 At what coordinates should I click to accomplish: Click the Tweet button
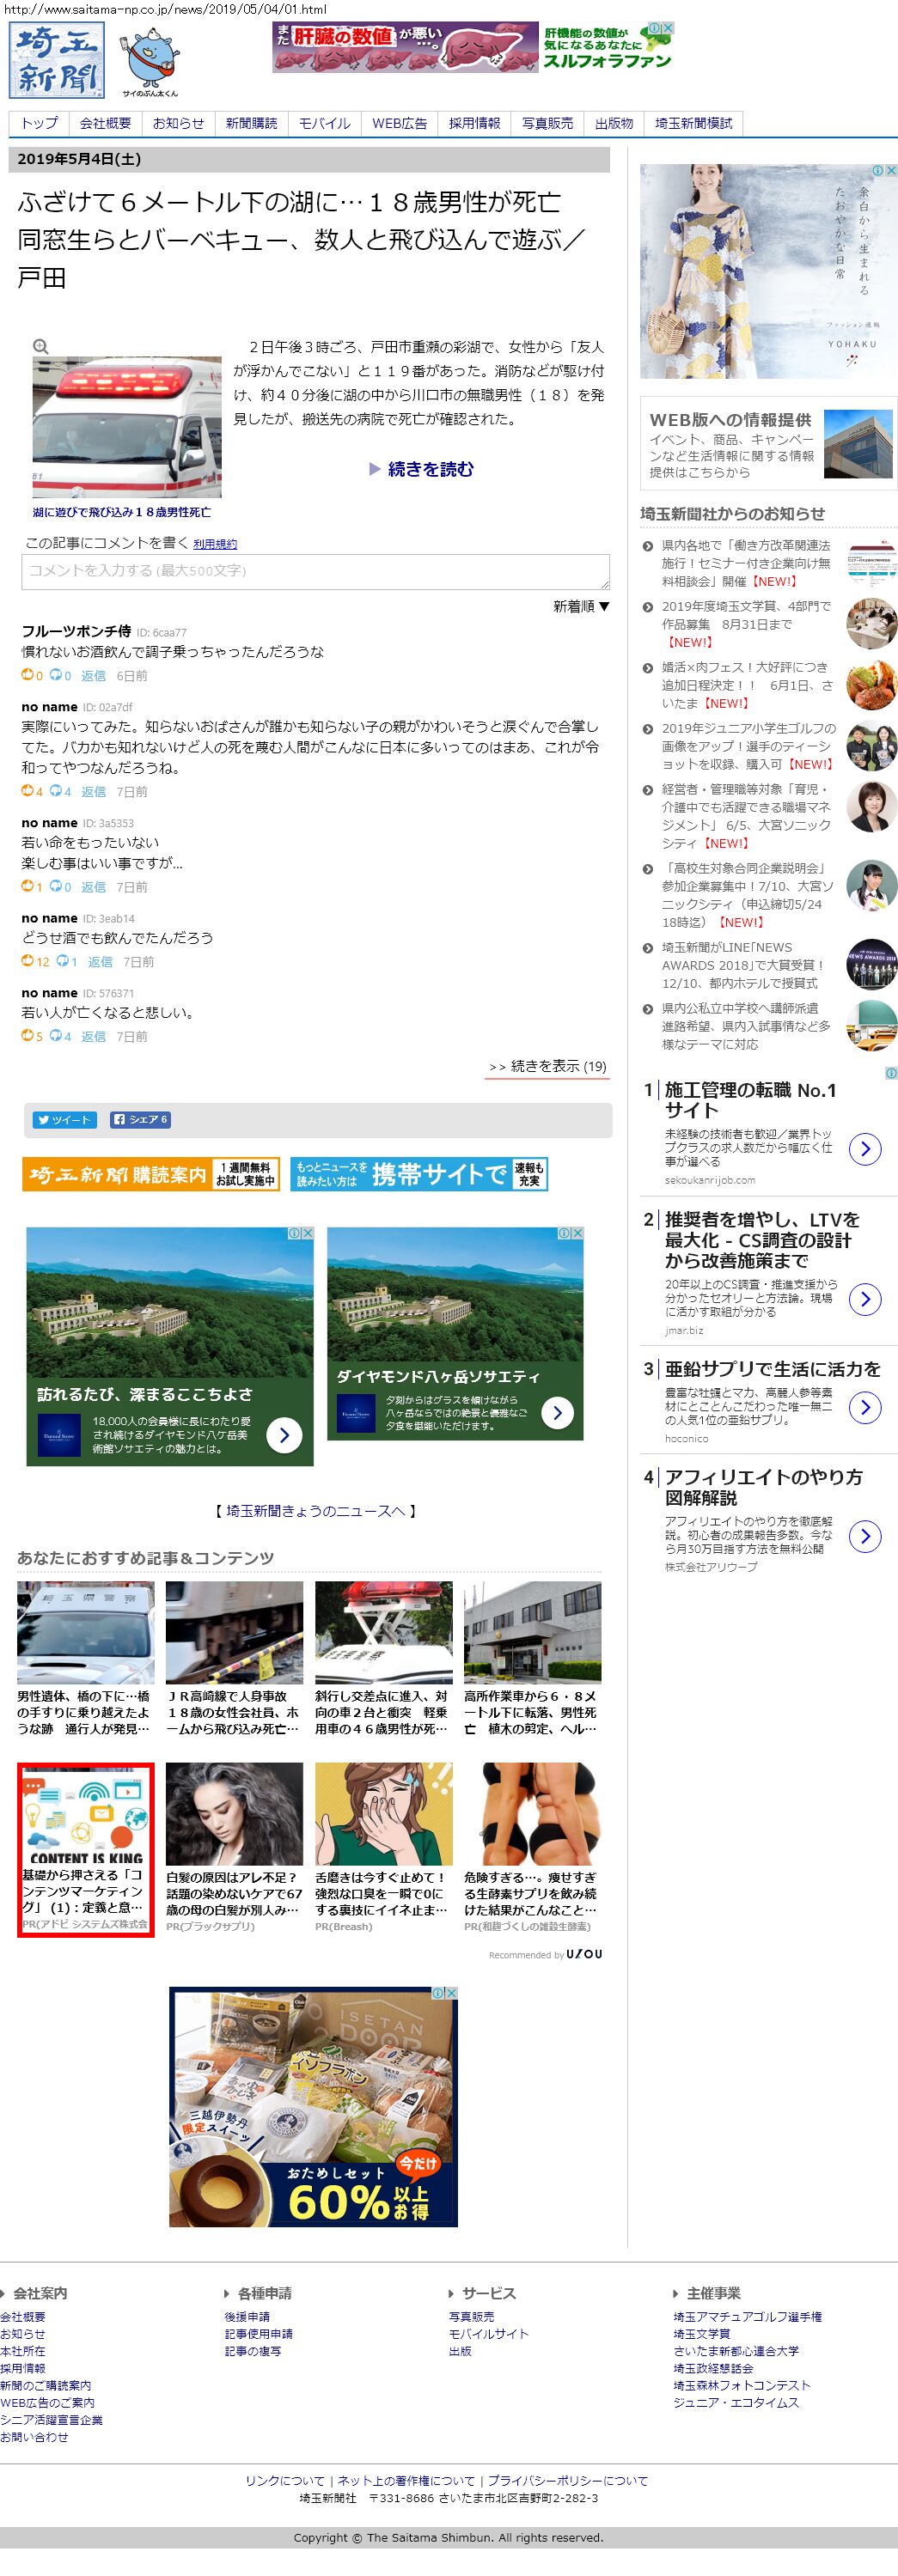tap(64, 1119)
